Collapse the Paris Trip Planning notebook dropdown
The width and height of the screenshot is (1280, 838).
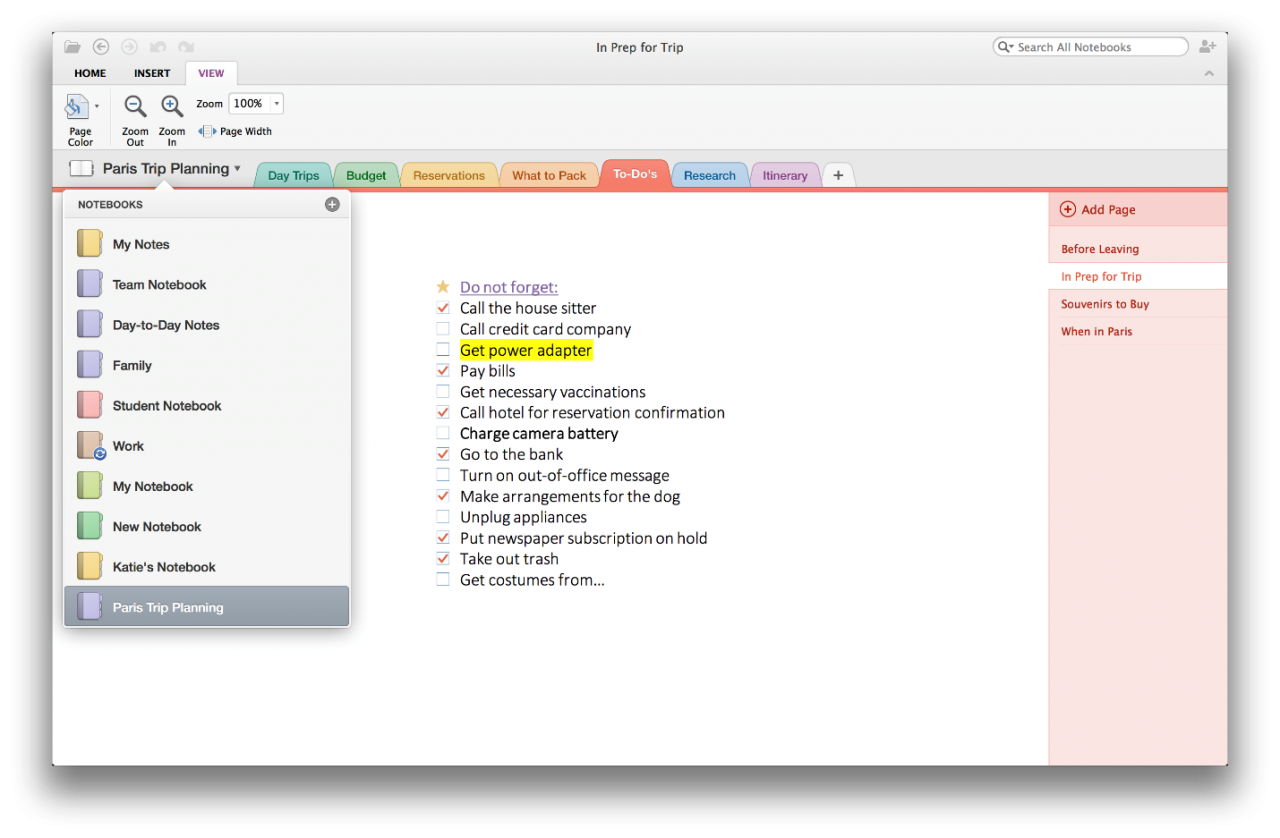237,169
